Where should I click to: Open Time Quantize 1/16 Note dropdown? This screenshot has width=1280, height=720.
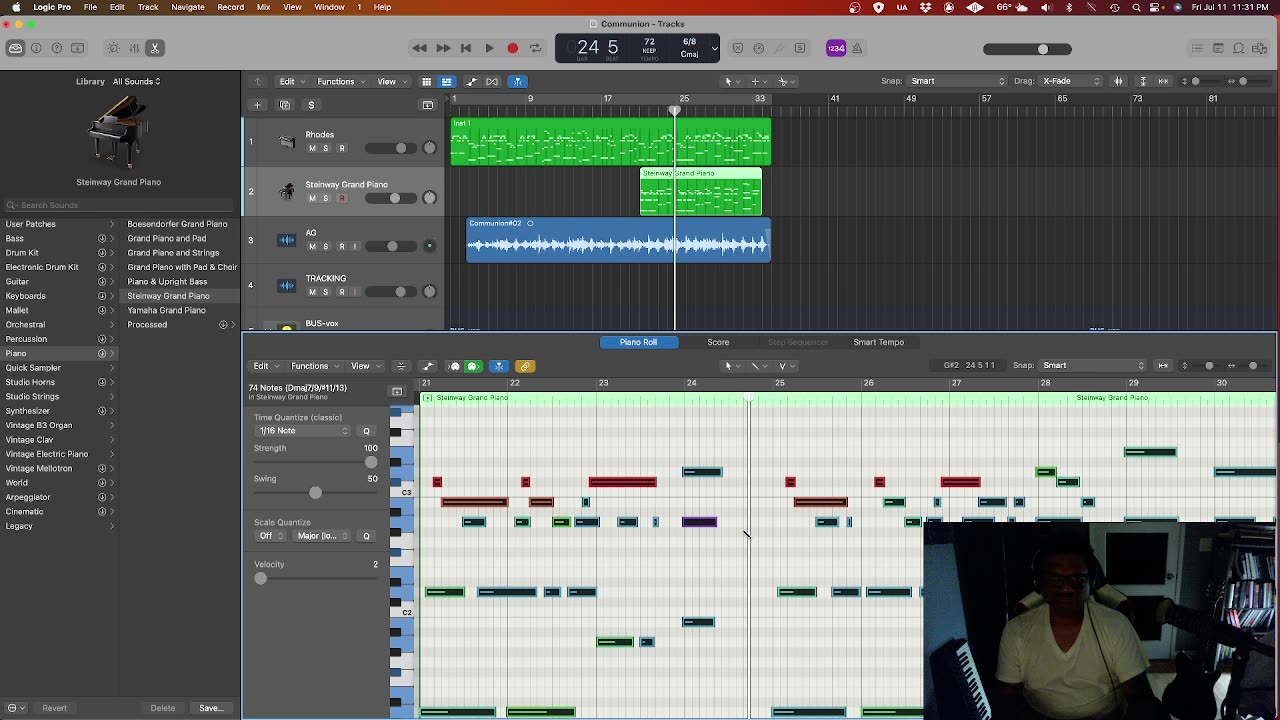(303, 431)
